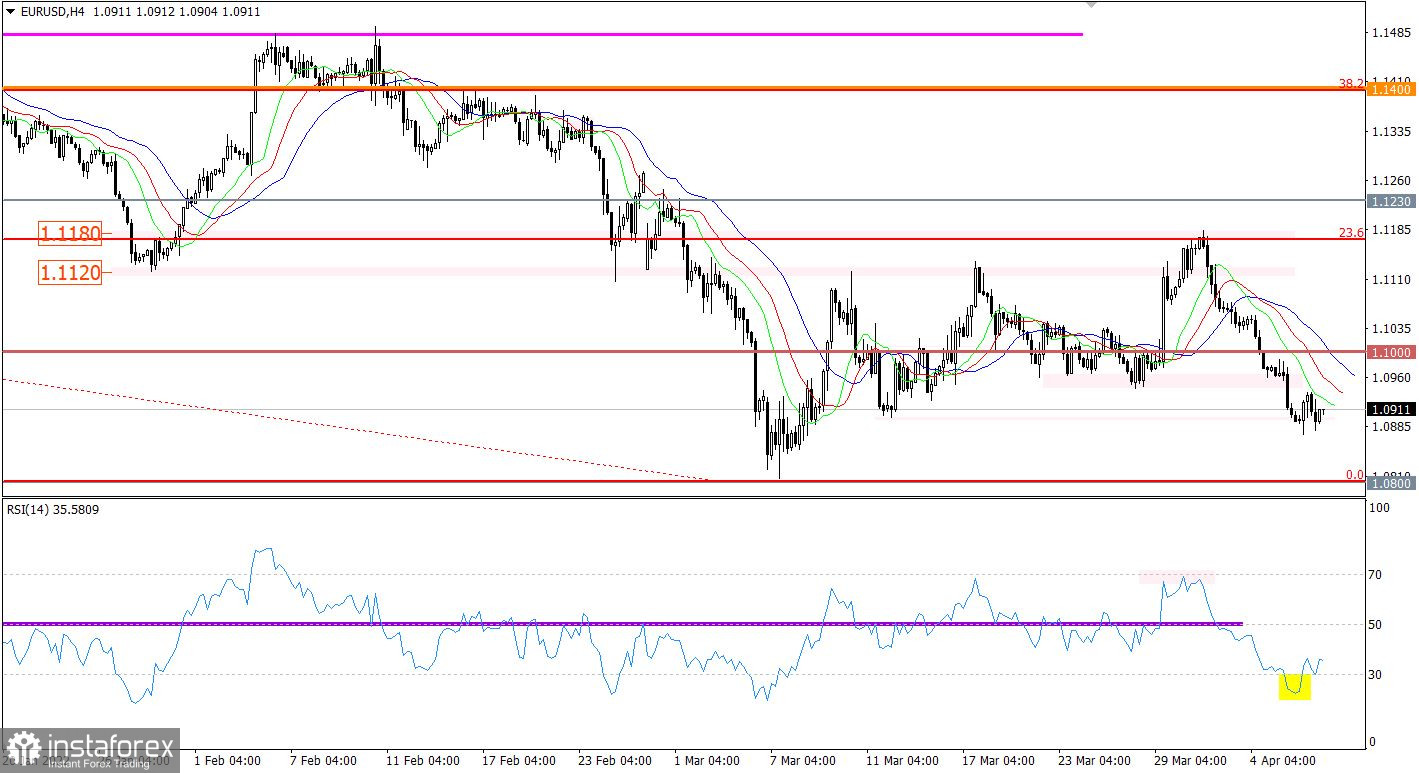Click the current price tag 1.0911

(x=1391, y=409)
